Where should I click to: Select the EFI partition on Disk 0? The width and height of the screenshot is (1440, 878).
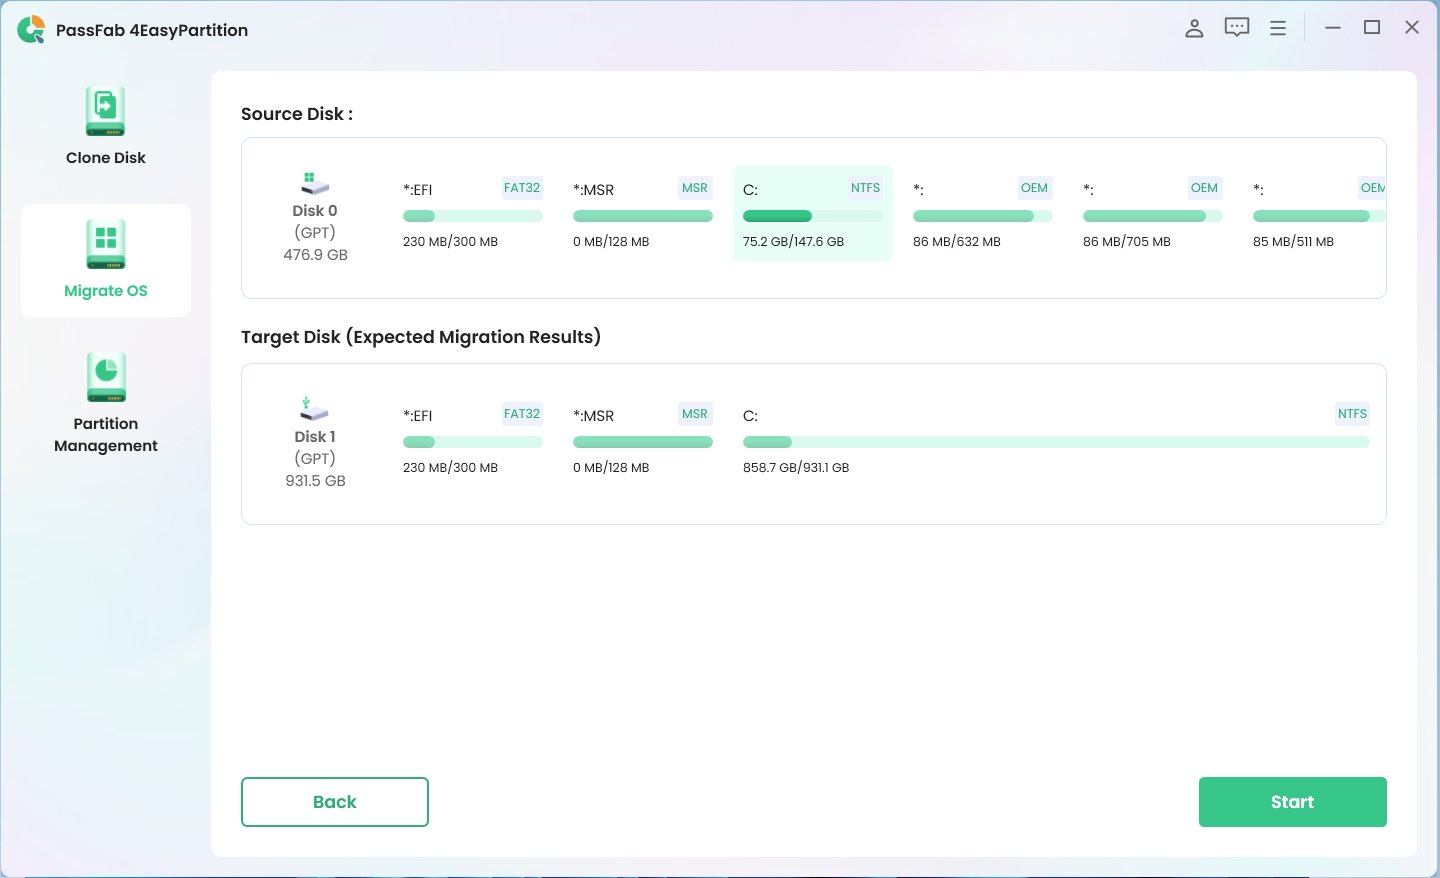[472, 213]
